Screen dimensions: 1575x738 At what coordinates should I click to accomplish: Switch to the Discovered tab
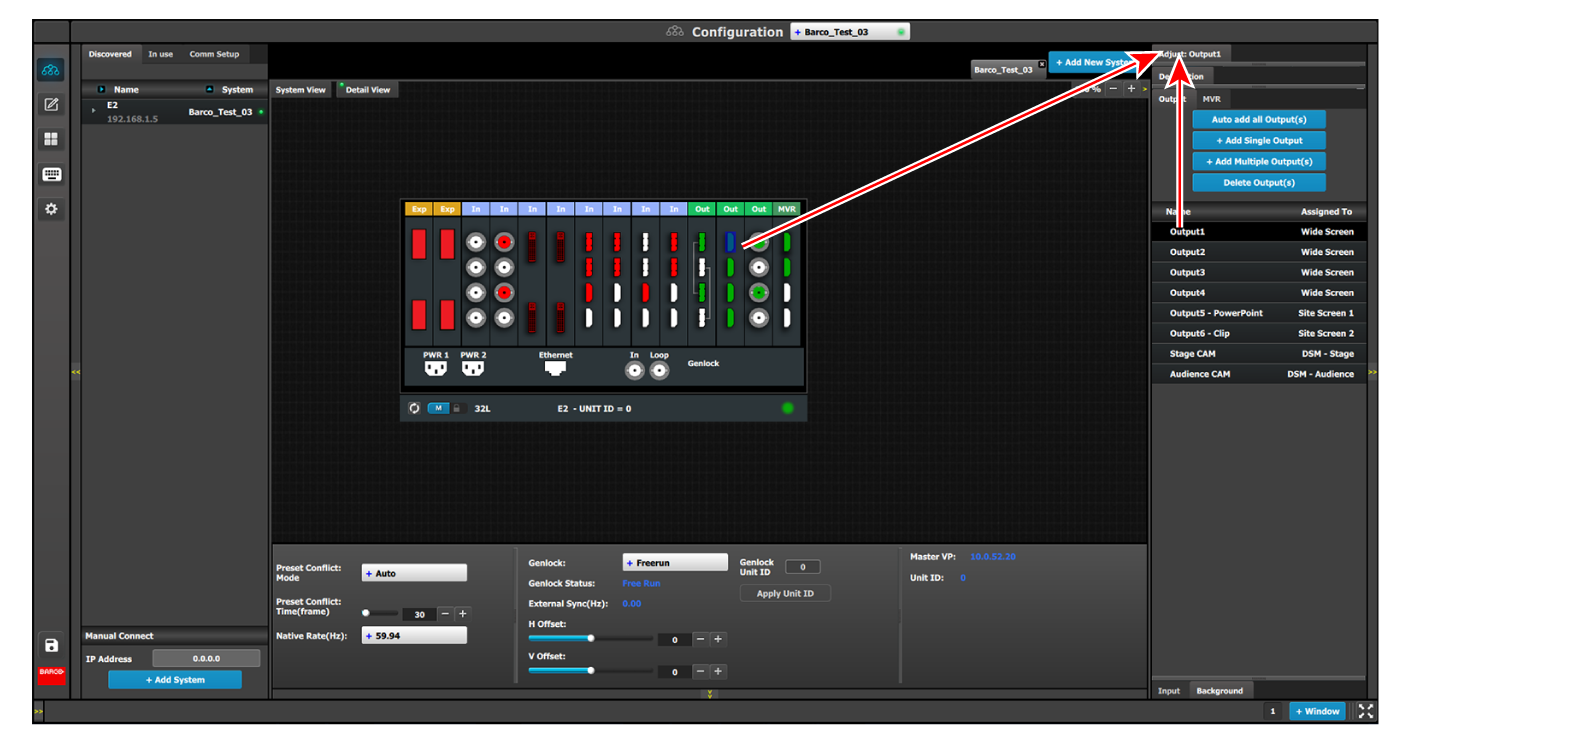point(110,54)
